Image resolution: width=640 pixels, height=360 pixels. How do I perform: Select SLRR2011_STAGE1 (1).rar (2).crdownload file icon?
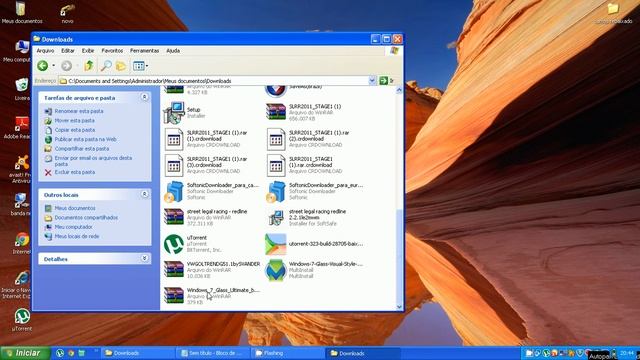(x=276, y=139)
